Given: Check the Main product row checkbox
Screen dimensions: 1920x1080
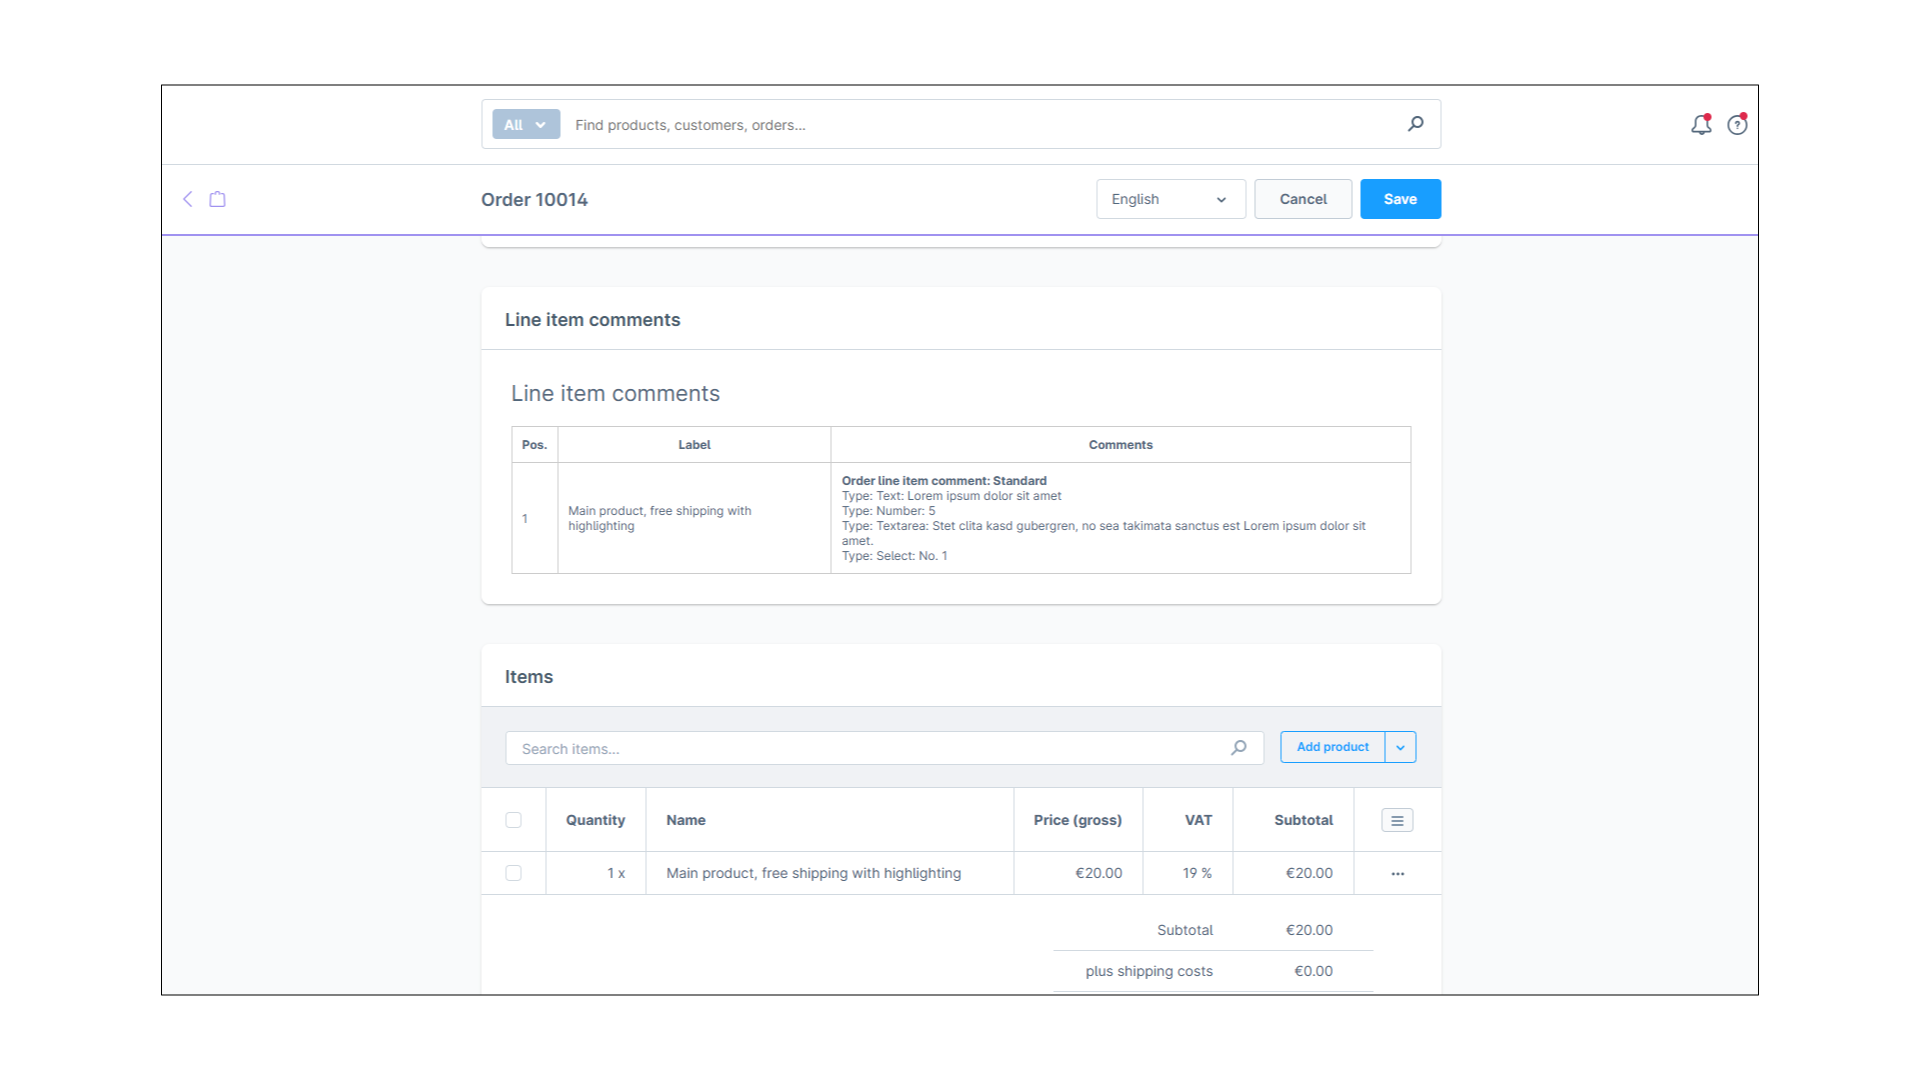Looking at the screenshot, I should (513, 873).
